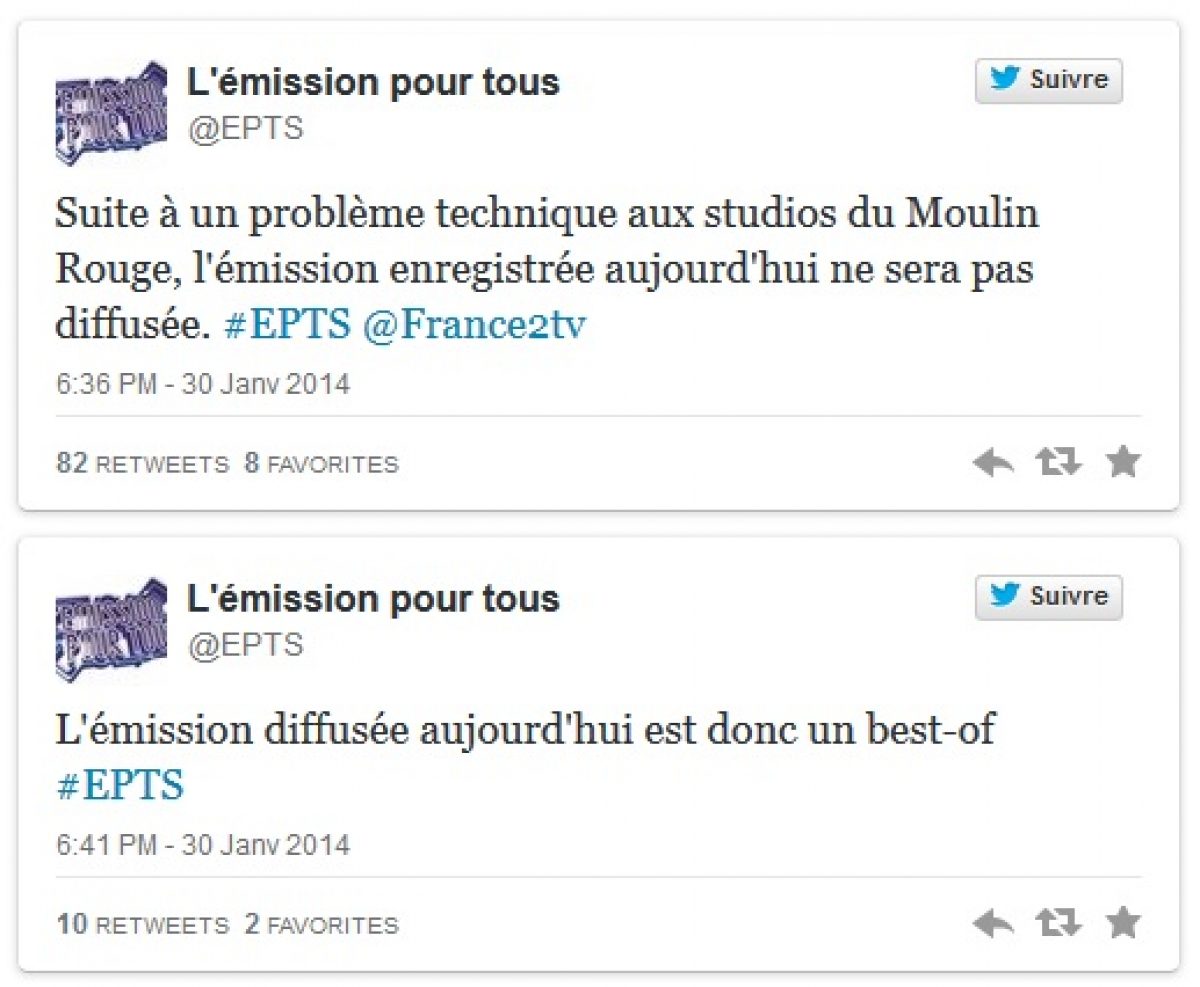View the 2 favorites list

[321, 925]
